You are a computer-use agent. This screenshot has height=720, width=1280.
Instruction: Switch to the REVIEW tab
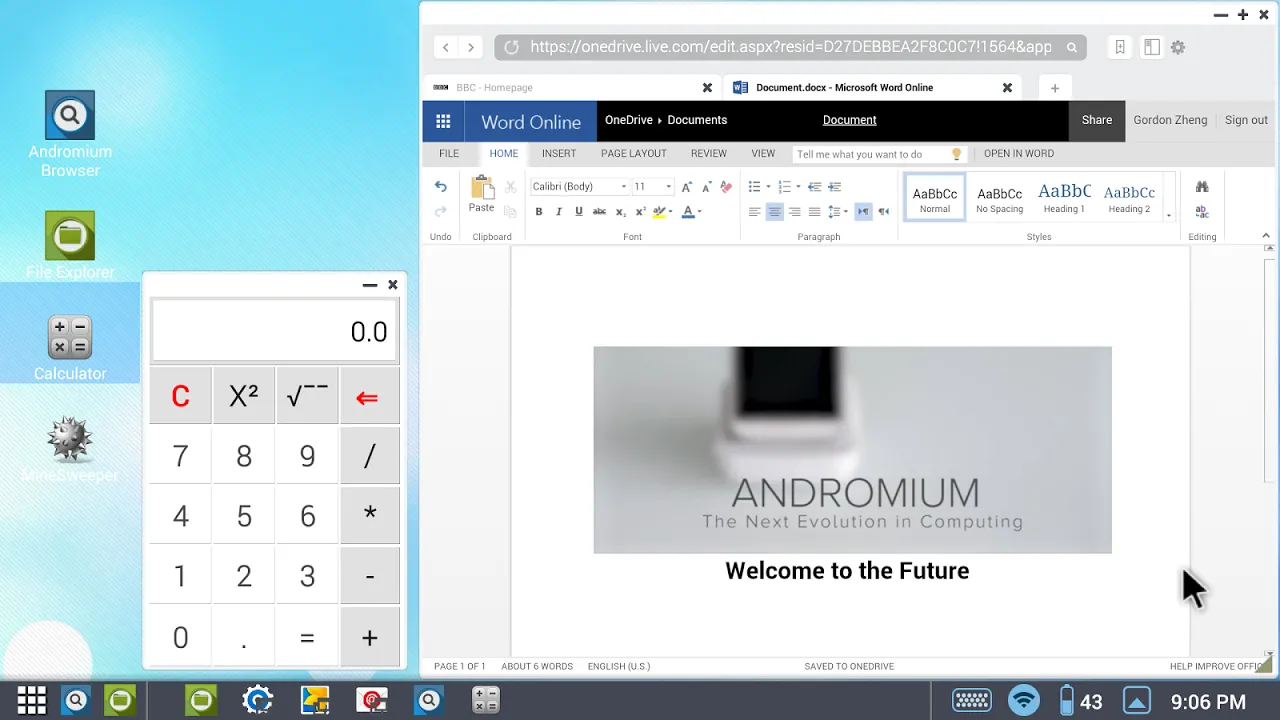(x=709, y=154)
